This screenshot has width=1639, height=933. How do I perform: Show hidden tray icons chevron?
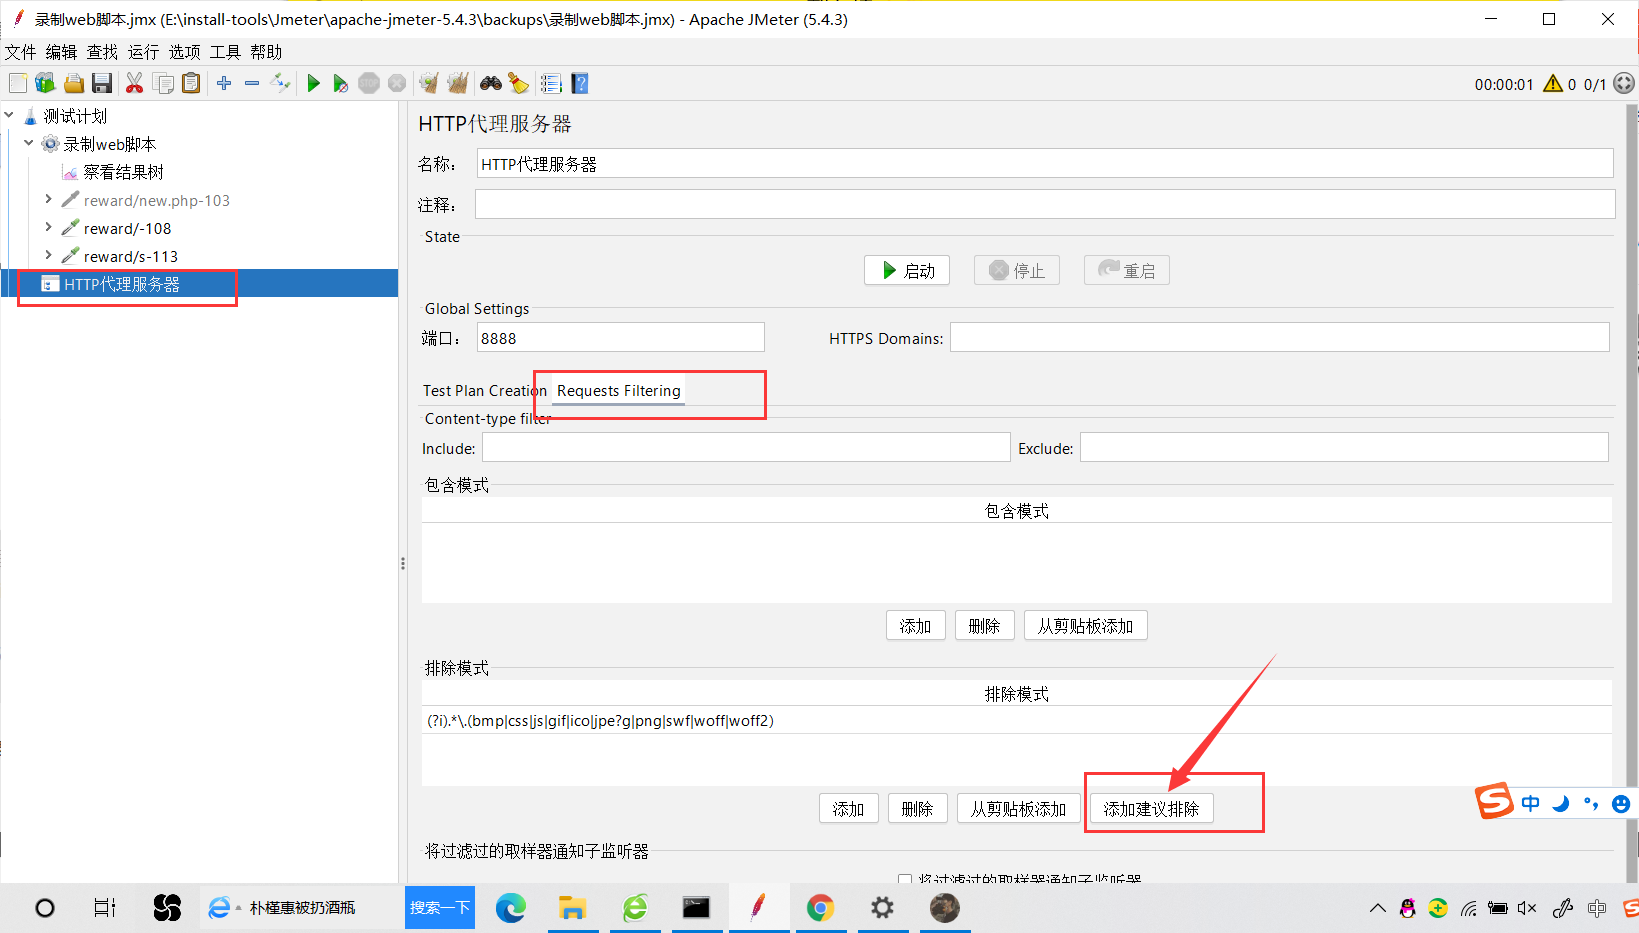pos(1377,908)
